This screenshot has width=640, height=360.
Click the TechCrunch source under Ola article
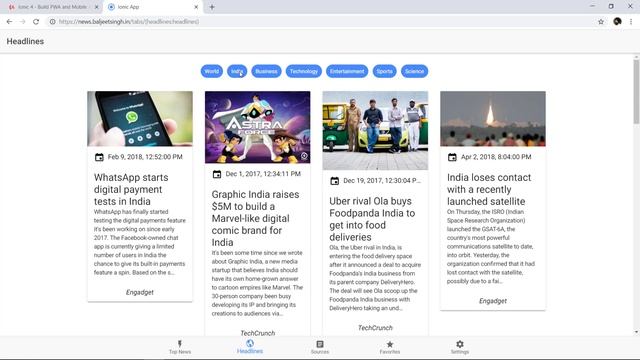click(375, 328)
